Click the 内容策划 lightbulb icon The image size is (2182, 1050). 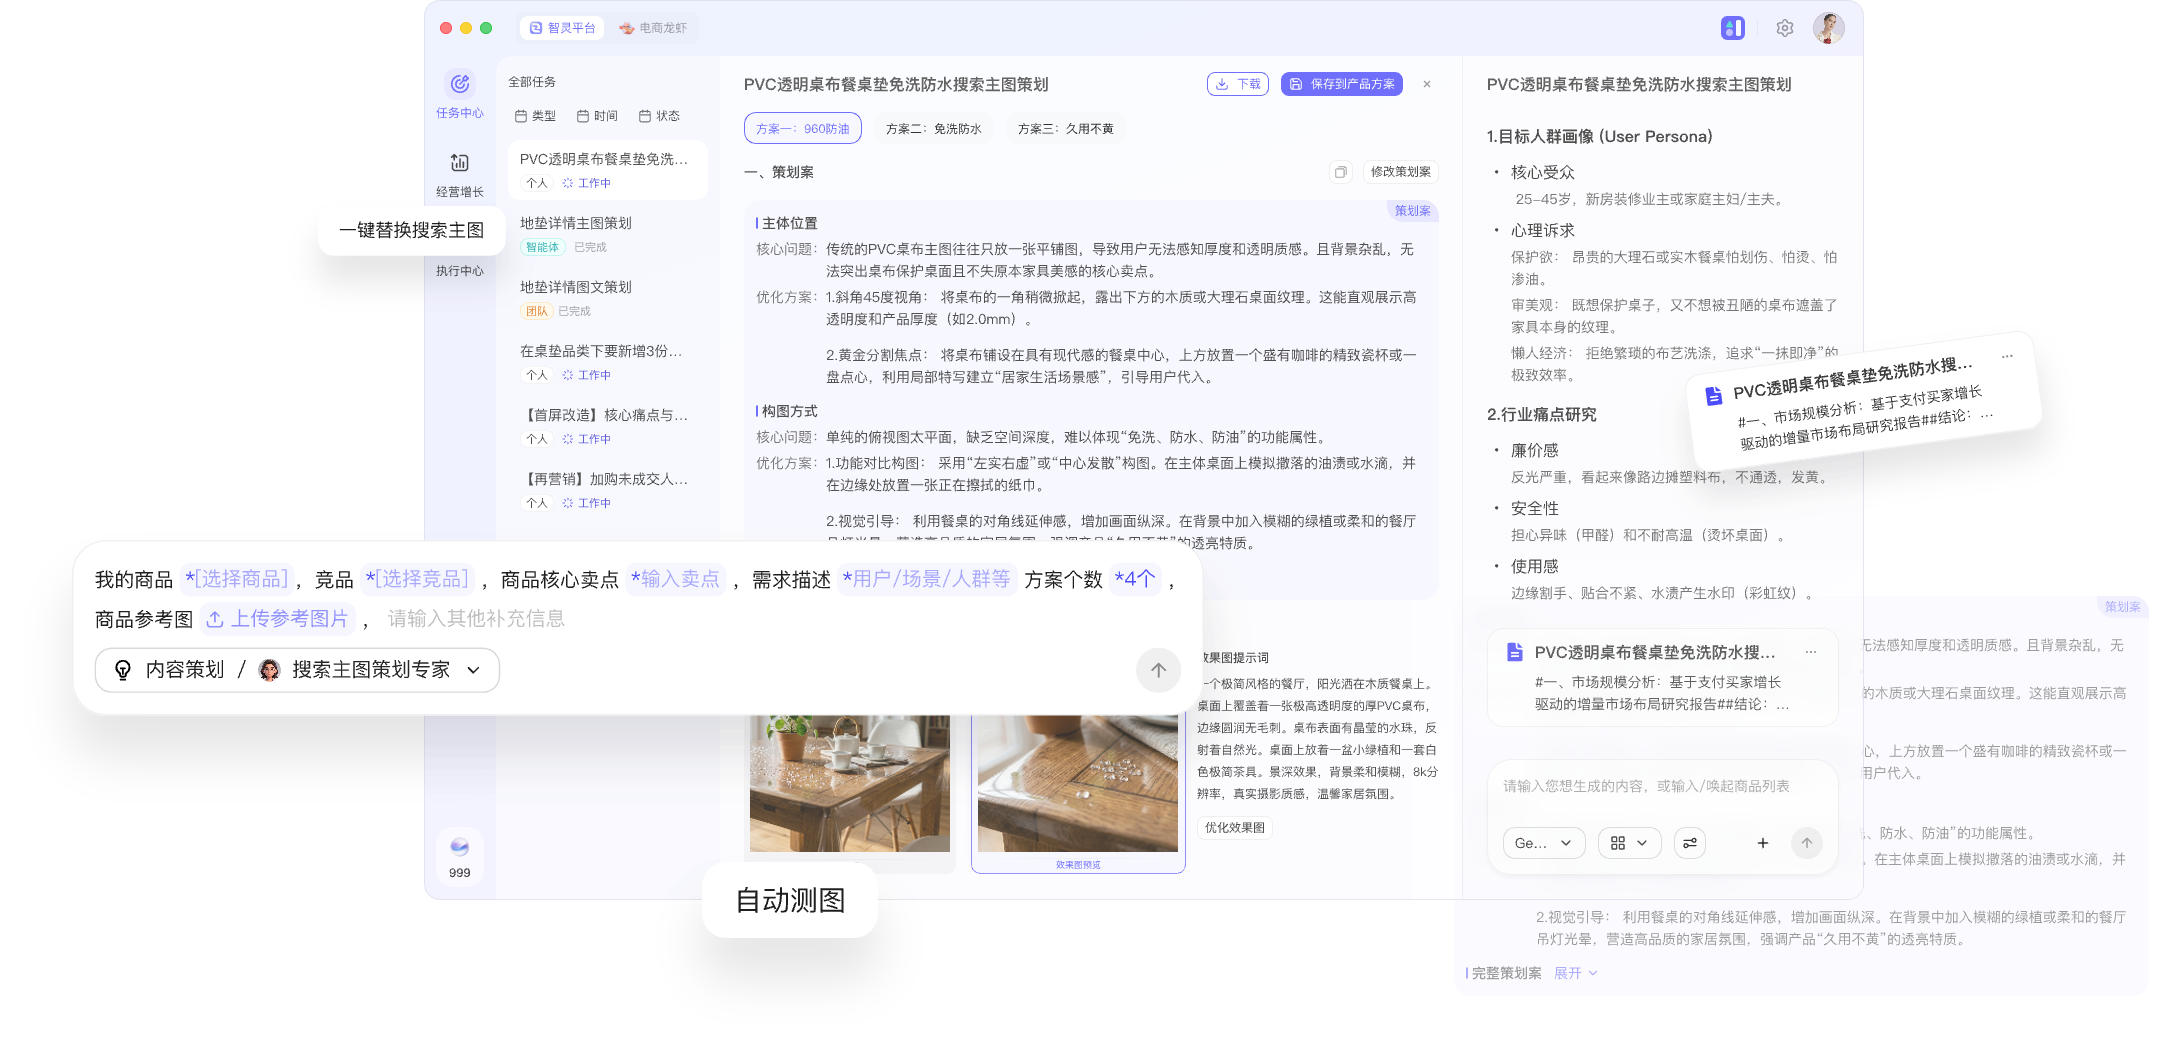[122, 670]
